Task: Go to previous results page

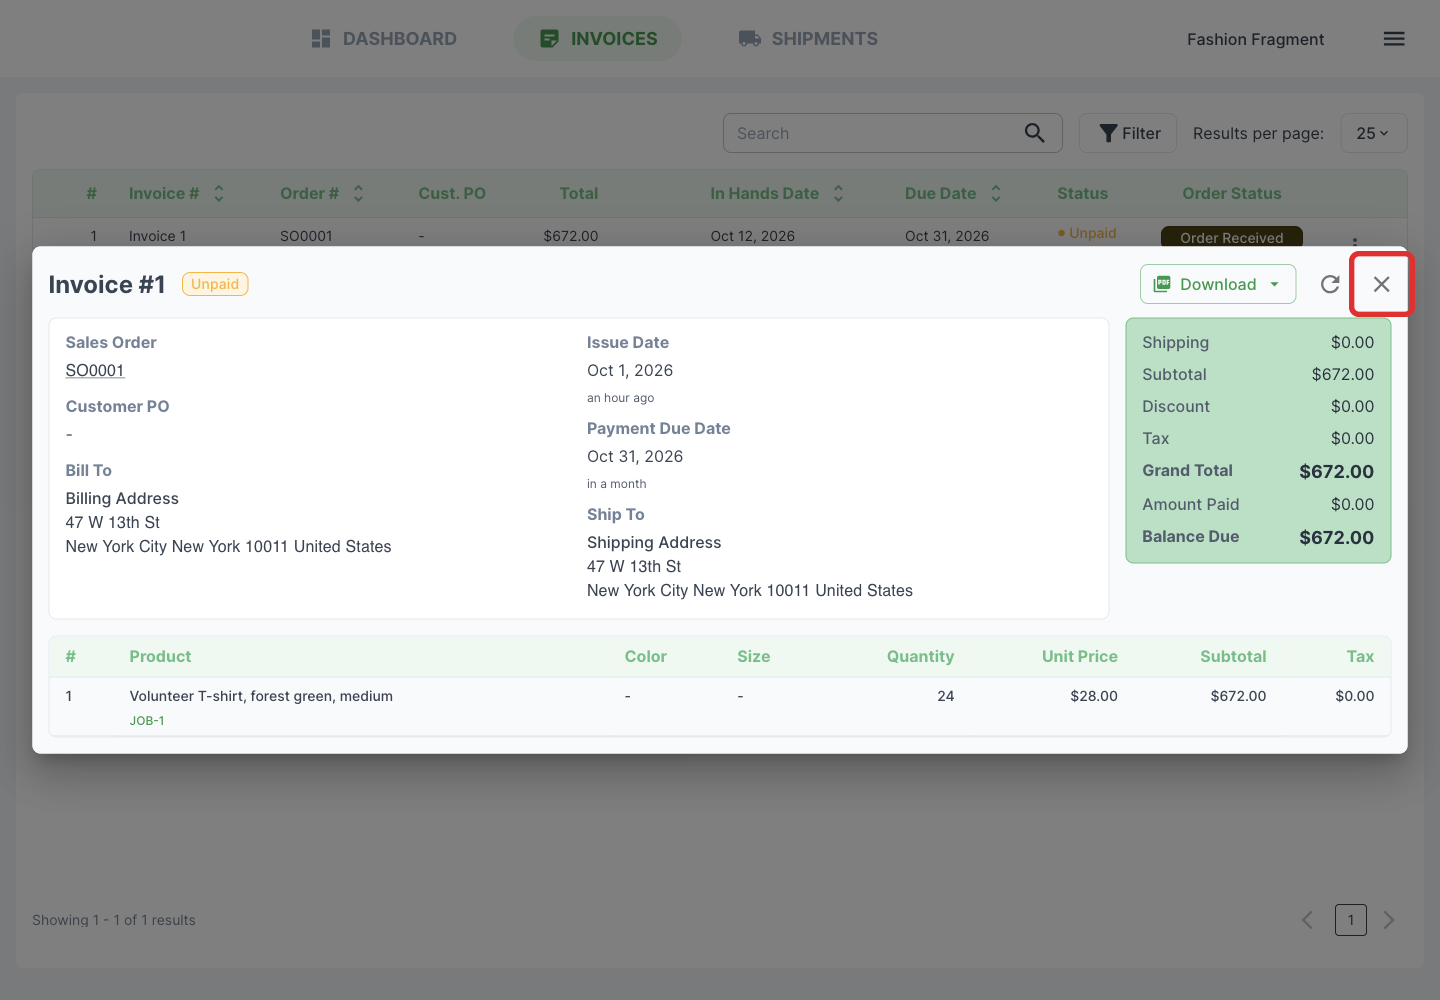Action: coord(1307,920)
